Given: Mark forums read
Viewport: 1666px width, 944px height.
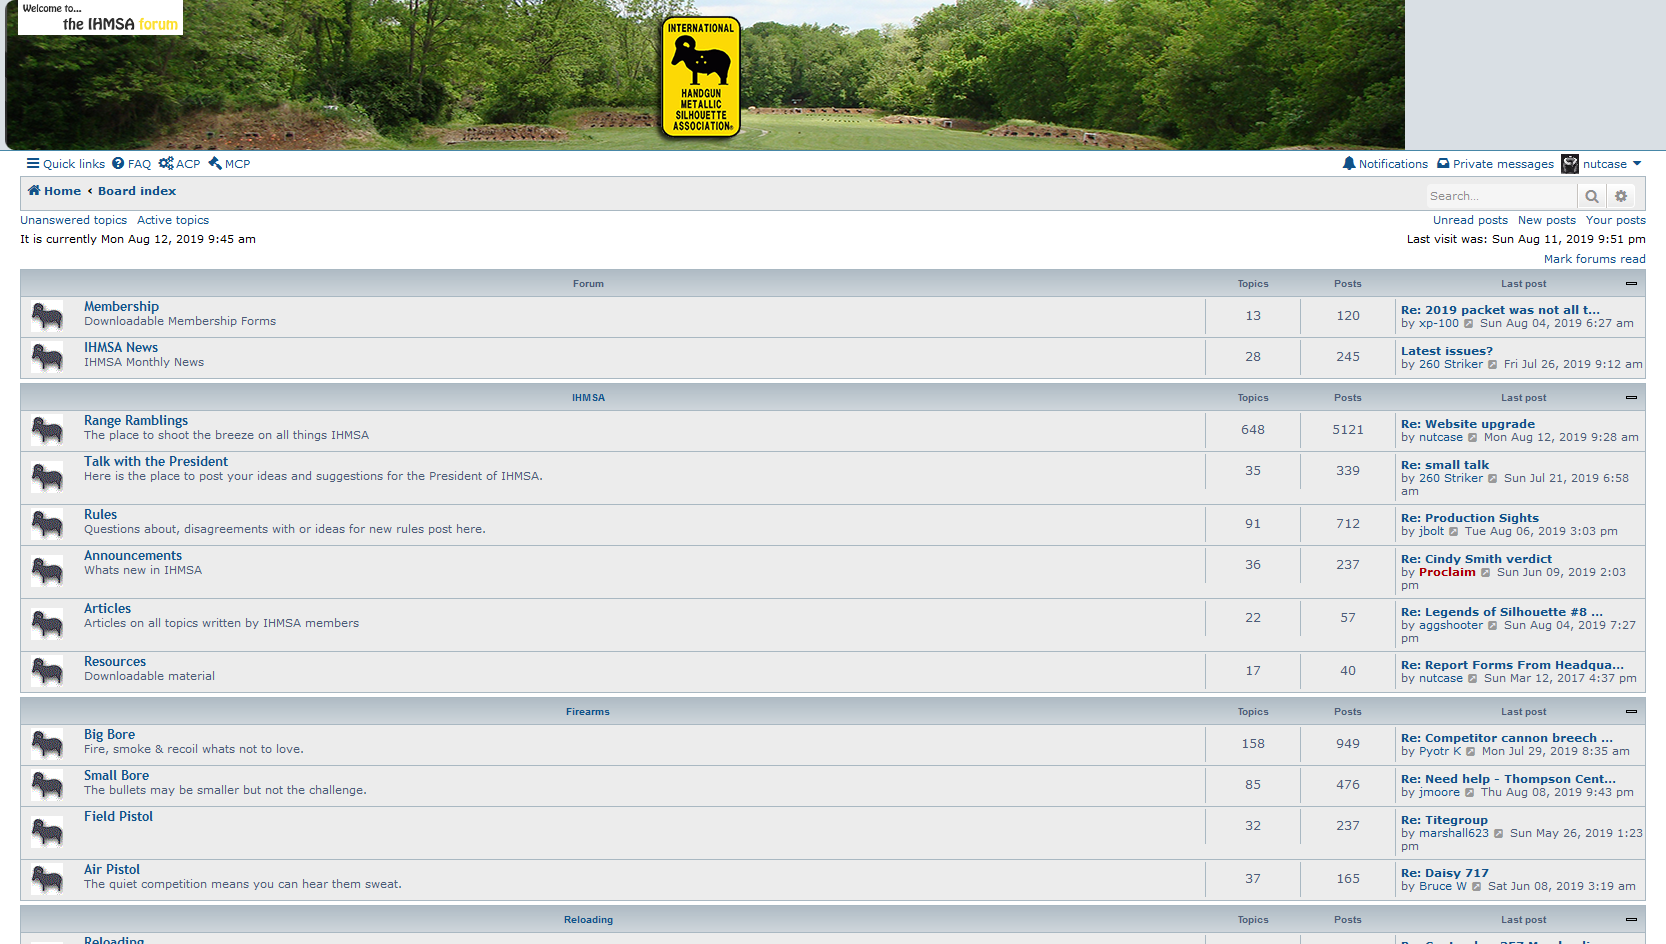Looking at the screenshot, I should pyautogui.click(x=1594, y=259).
